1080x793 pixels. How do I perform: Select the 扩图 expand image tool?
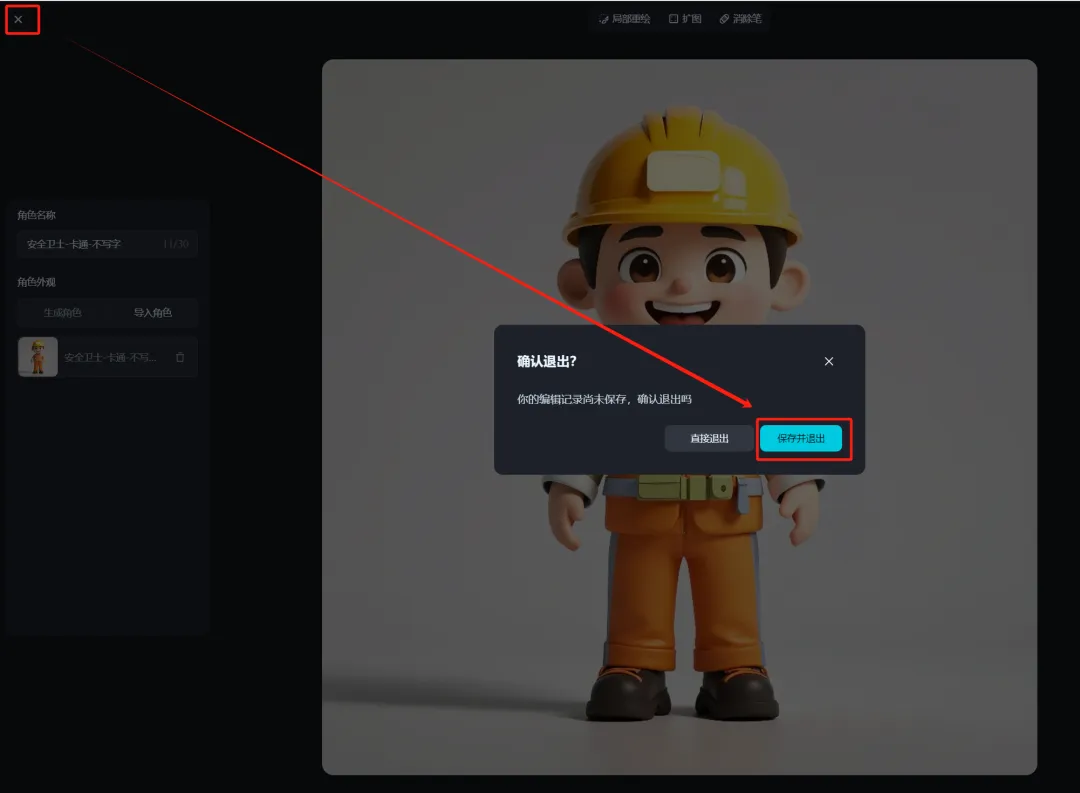click(685, 19)
